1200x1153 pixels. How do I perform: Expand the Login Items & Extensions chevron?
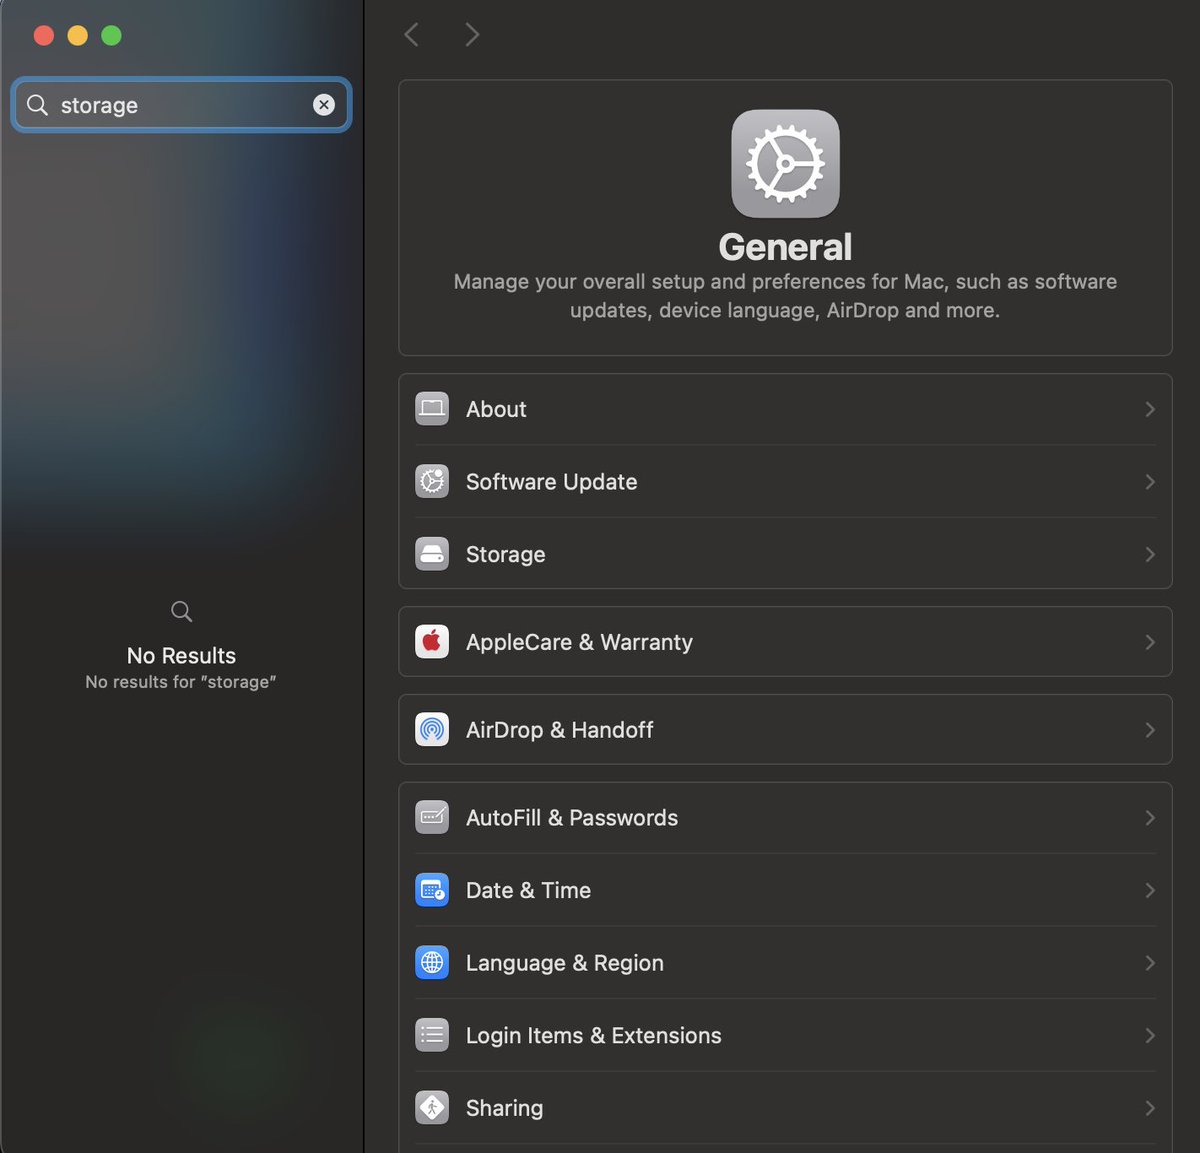coord(1150,1036)
